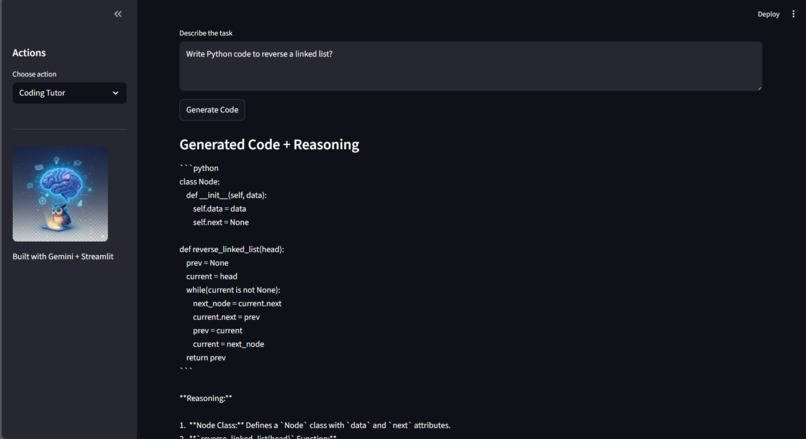Click the chevron arrow in Choose action box
This screenshot has width=806, height=439.
coord(115,93)
